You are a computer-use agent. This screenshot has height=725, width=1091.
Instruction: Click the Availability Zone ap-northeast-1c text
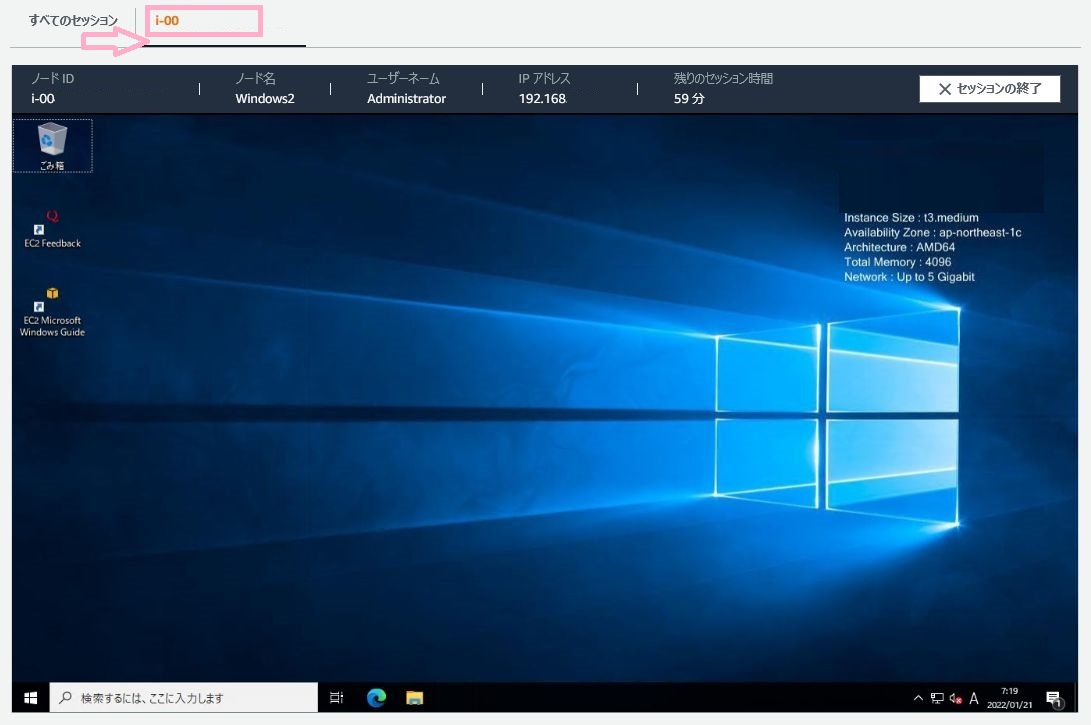point(932,232)
